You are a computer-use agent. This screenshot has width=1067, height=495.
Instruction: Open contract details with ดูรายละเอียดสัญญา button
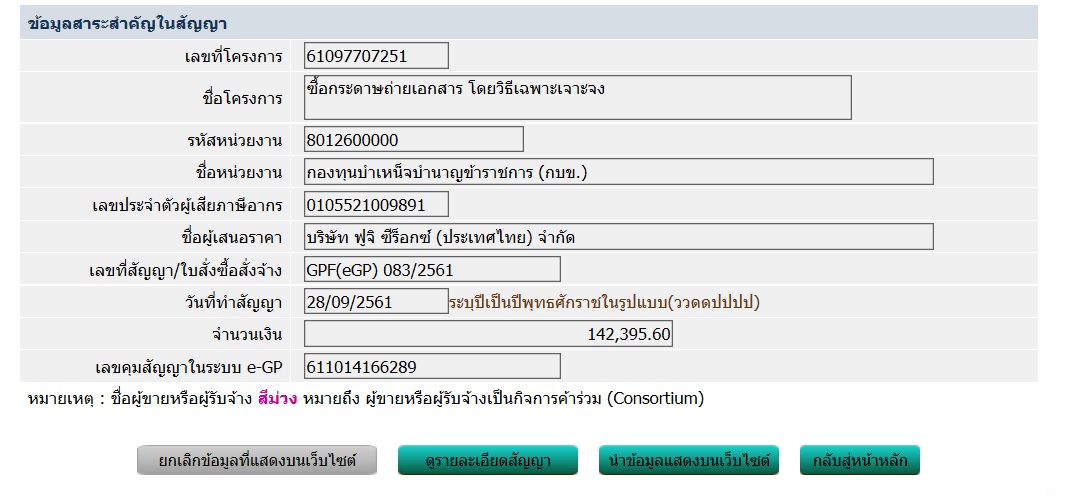[x=488, y=461]
